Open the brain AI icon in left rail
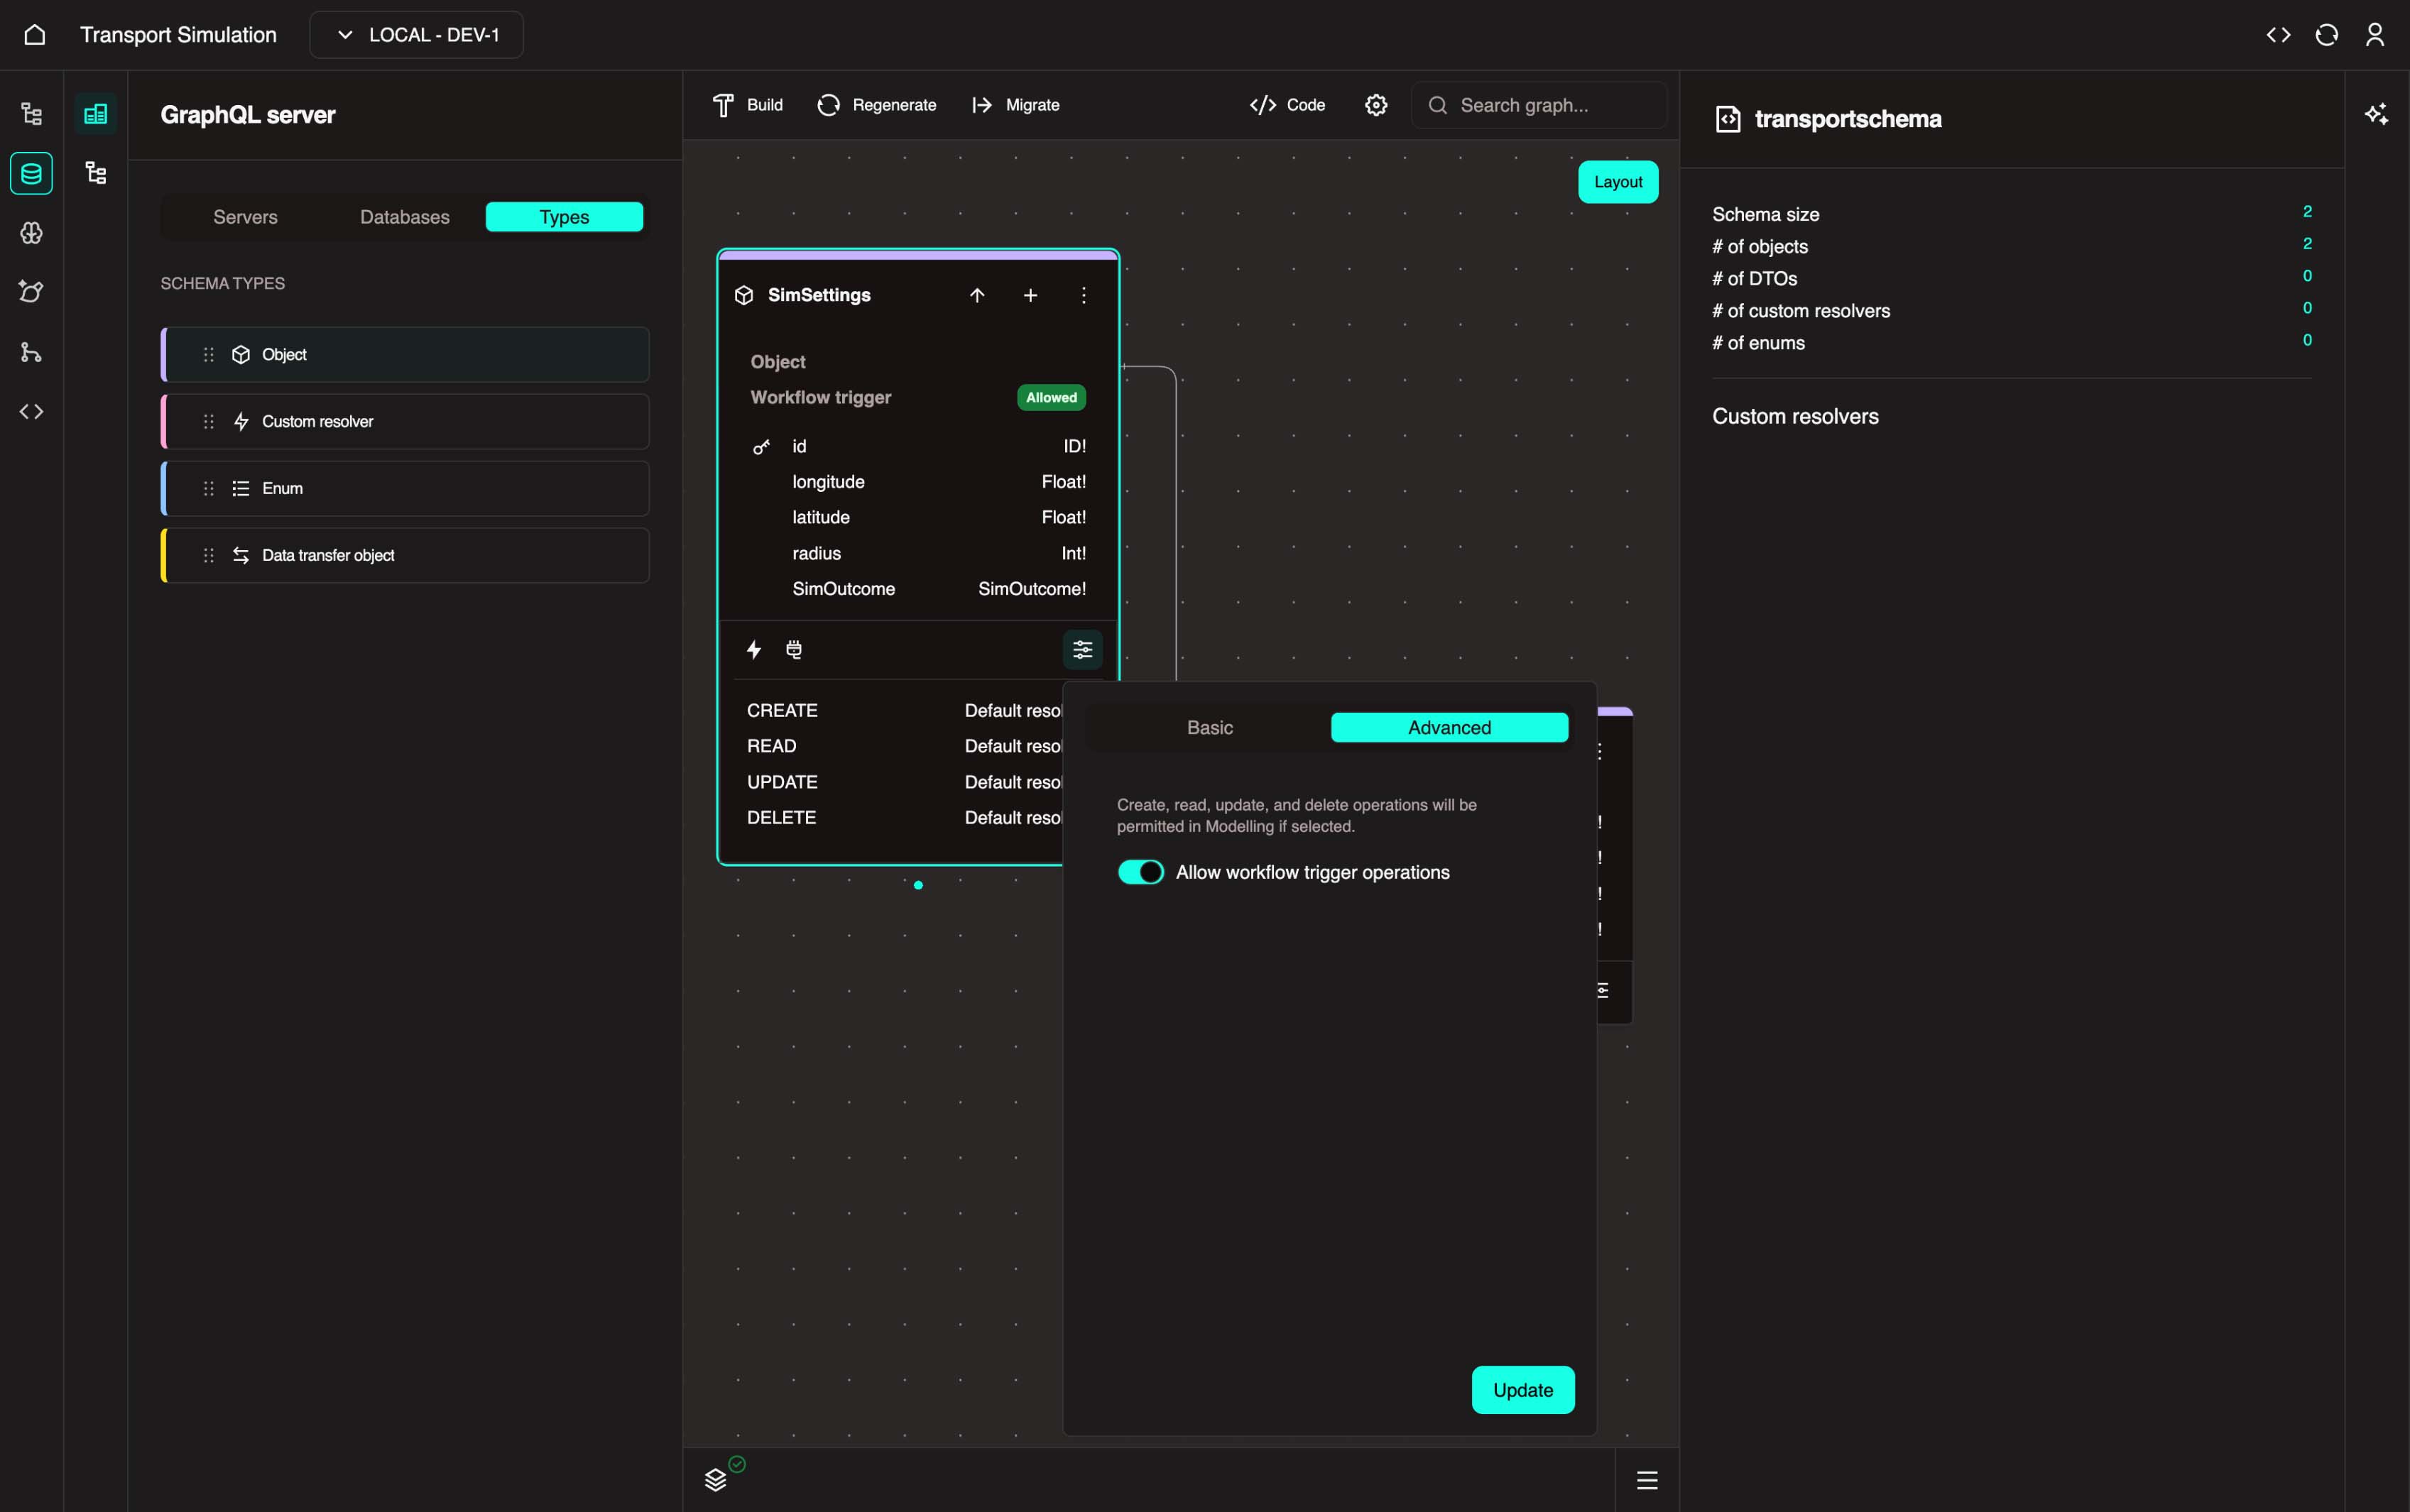The width and height of the screenshot is (2410, 1512). tap(32, 233)
